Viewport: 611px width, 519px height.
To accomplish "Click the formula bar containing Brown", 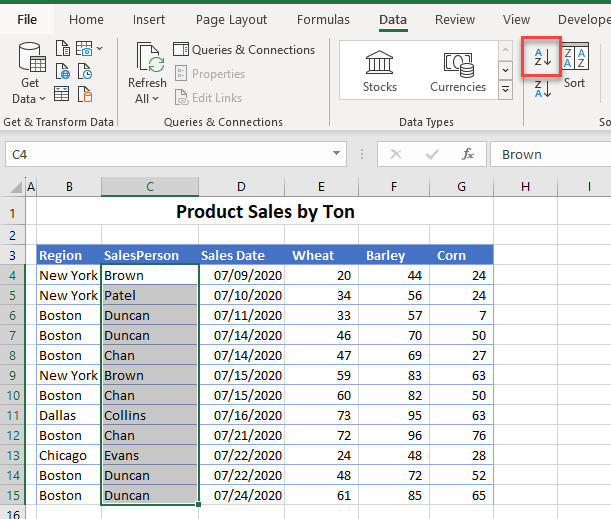I will point(550,155).
